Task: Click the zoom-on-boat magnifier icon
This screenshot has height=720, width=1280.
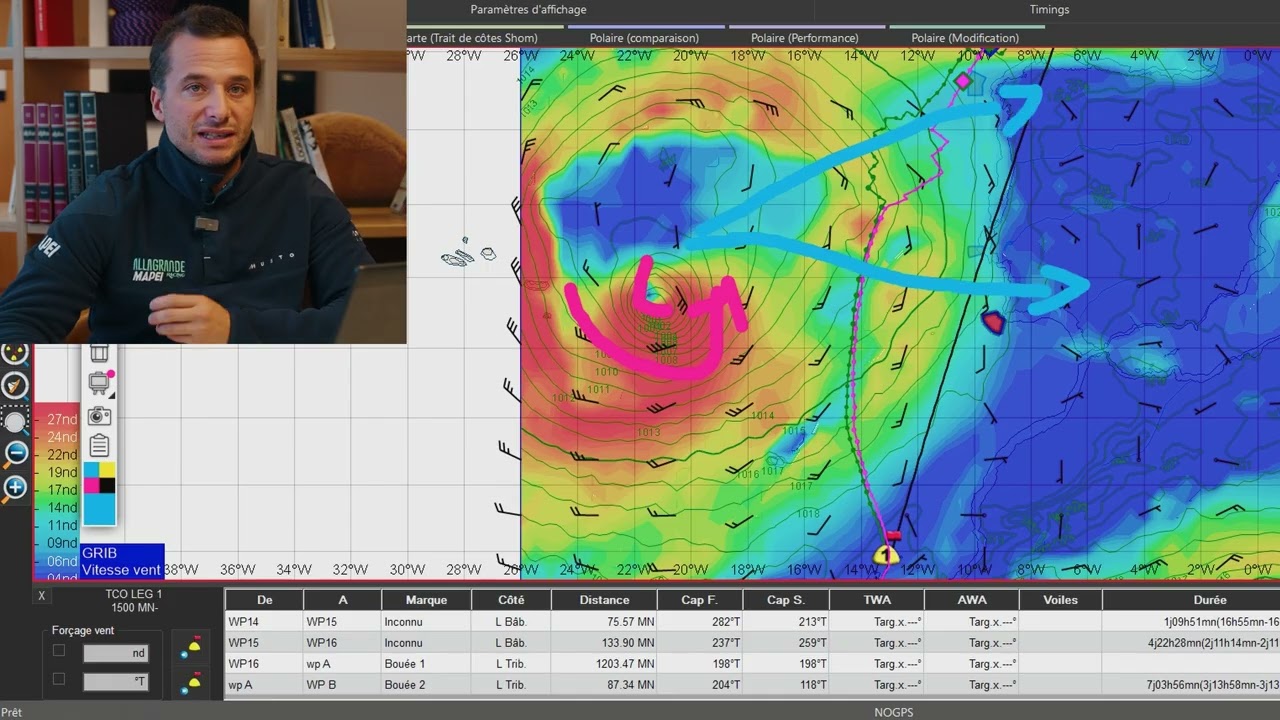Action: (x=14, y=385)
